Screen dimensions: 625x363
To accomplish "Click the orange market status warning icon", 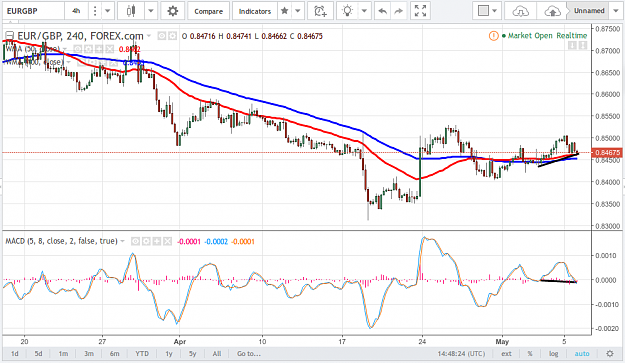I will [493, 36].
